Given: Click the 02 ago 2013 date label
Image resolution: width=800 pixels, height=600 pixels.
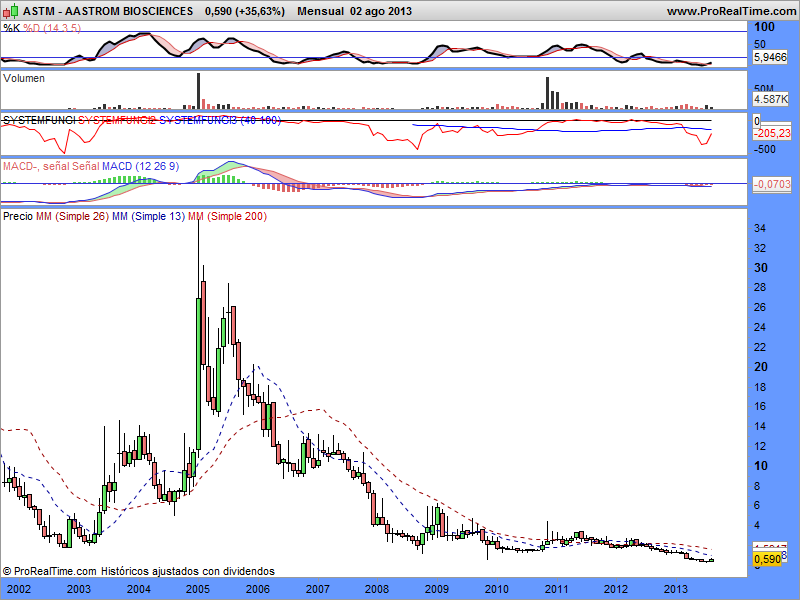Looking at the screenshot, I should coord(381,11).
